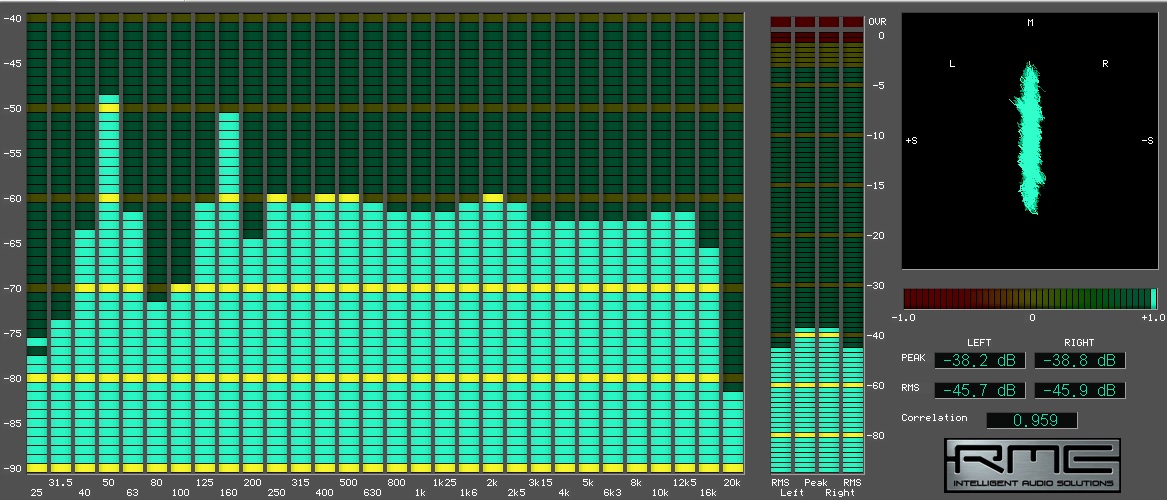This screenshot has width=1167, height=500.
Task: Click the right PEAK readout of -38.8 dB
Action: [1079, 360]
